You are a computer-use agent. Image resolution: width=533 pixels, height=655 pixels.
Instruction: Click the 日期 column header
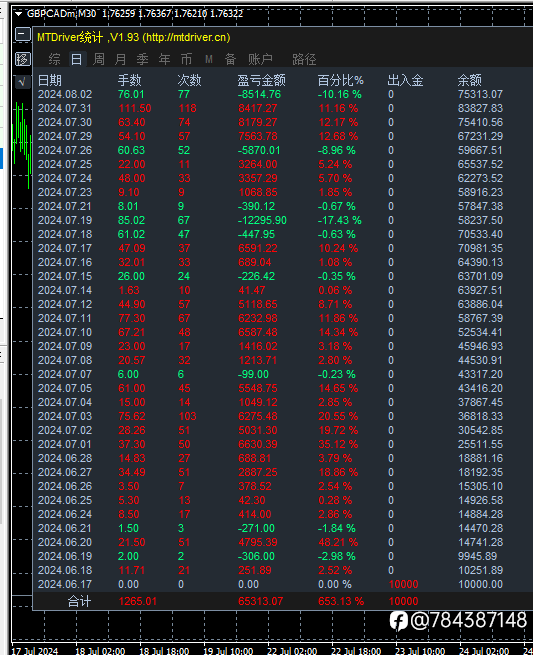50,80
